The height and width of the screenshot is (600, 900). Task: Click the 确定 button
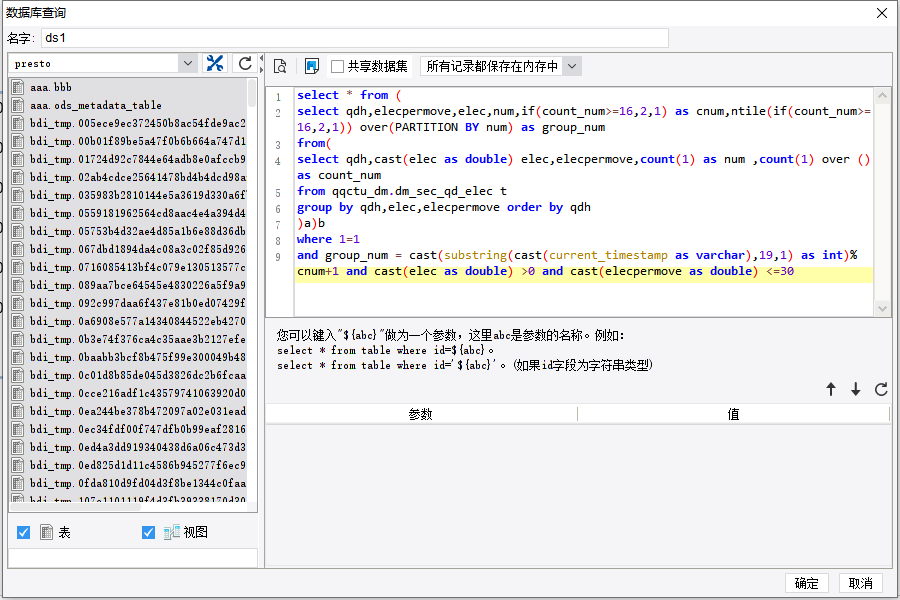click(806, 583)
